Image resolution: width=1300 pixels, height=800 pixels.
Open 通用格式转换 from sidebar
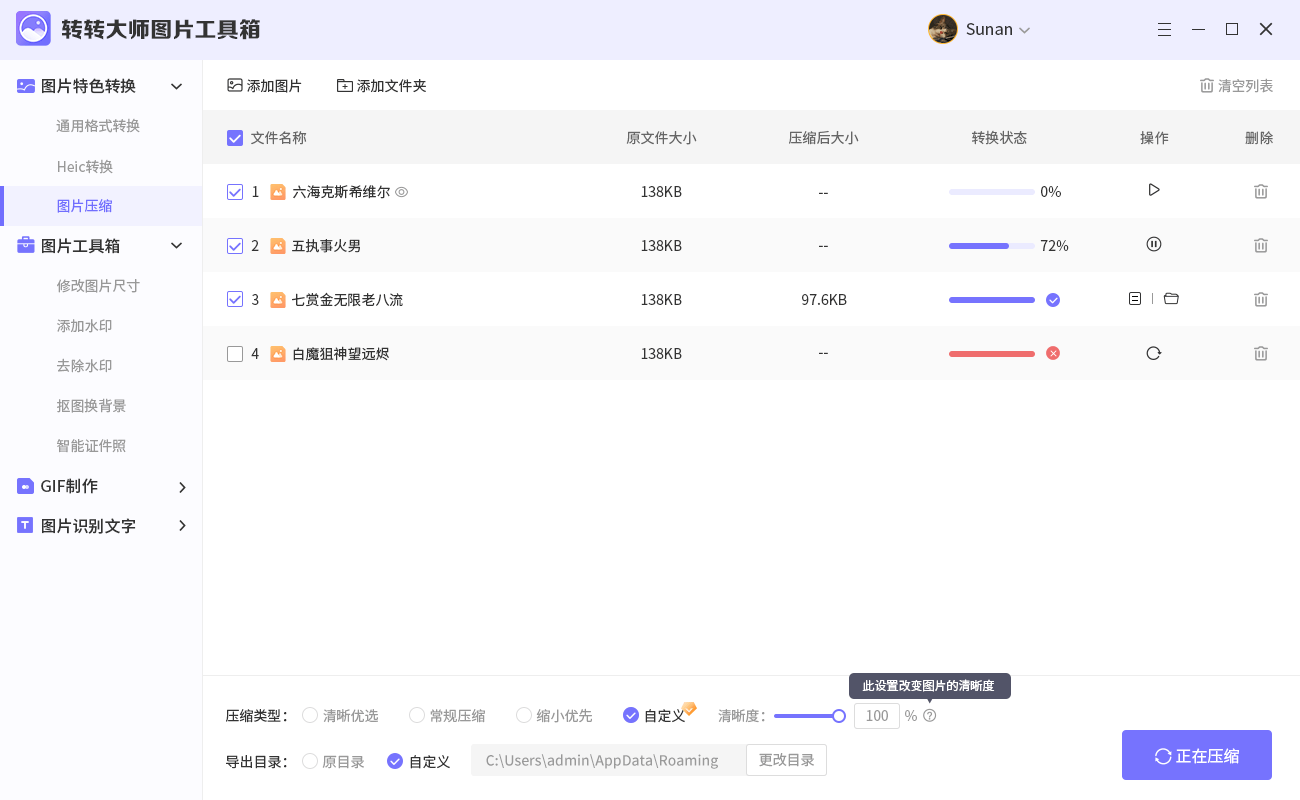[x=98, y=126]
